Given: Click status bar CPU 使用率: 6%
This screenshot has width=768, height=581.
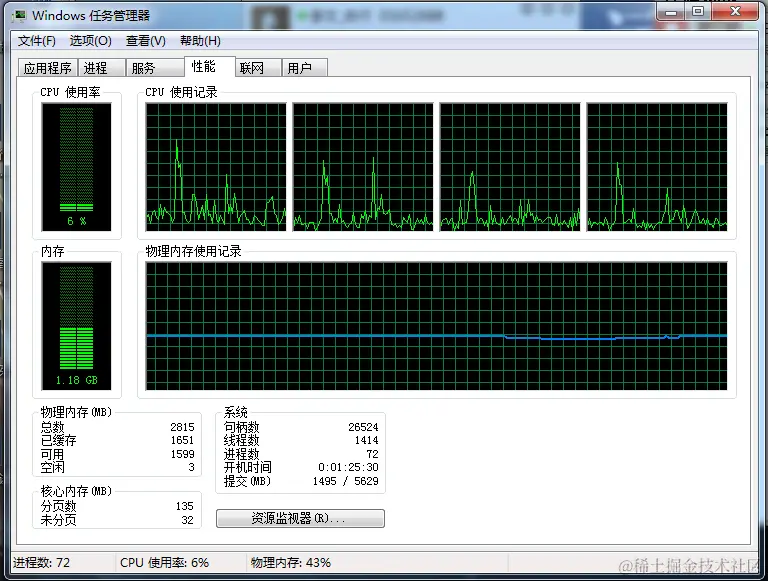Looking at the screenshot, I should tap(165, 562).
